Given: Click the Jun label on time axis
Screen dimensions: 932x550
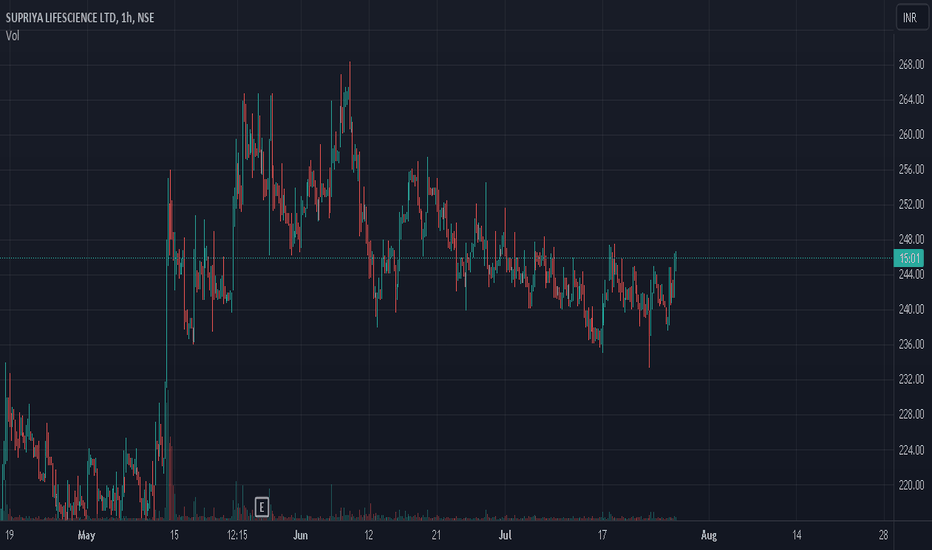Looking at the screenshot, I should click(x=300, y=535).
